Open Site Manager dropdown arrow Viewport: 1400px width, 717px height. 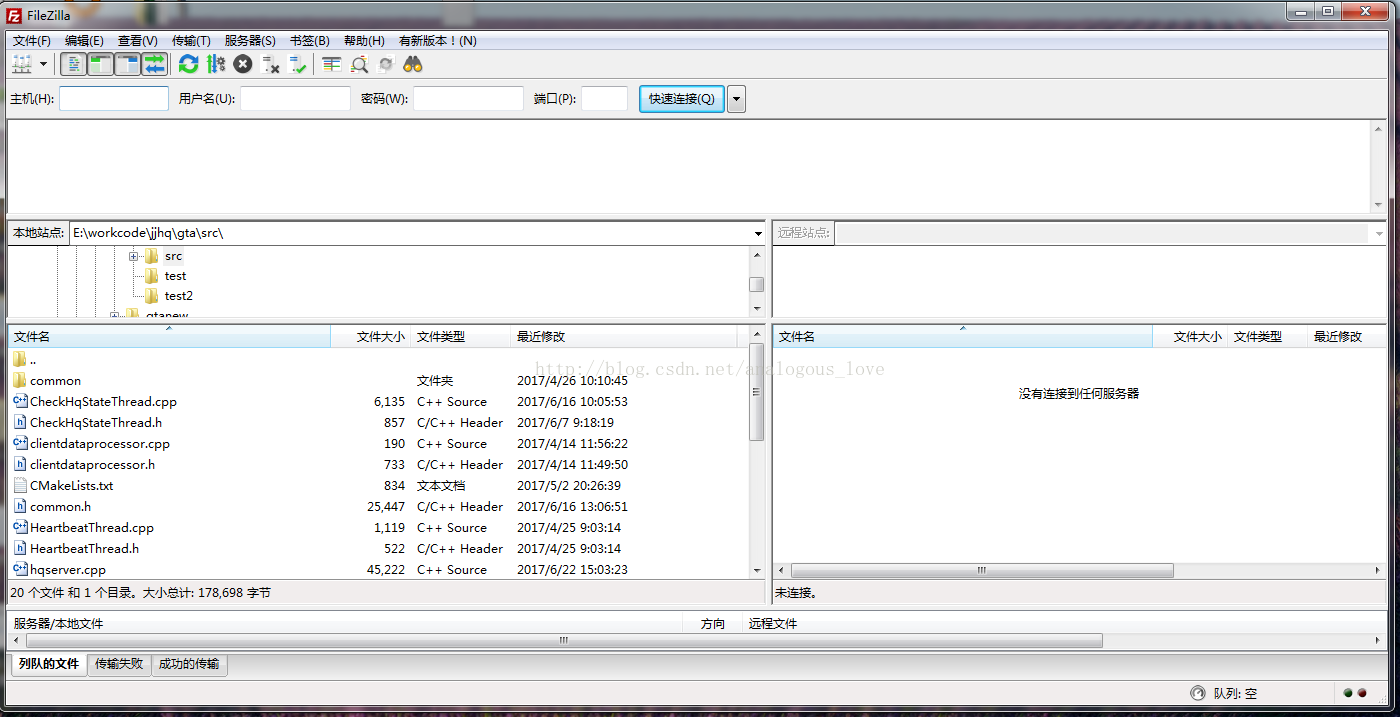pyautogui.click(x=43, y=64)
